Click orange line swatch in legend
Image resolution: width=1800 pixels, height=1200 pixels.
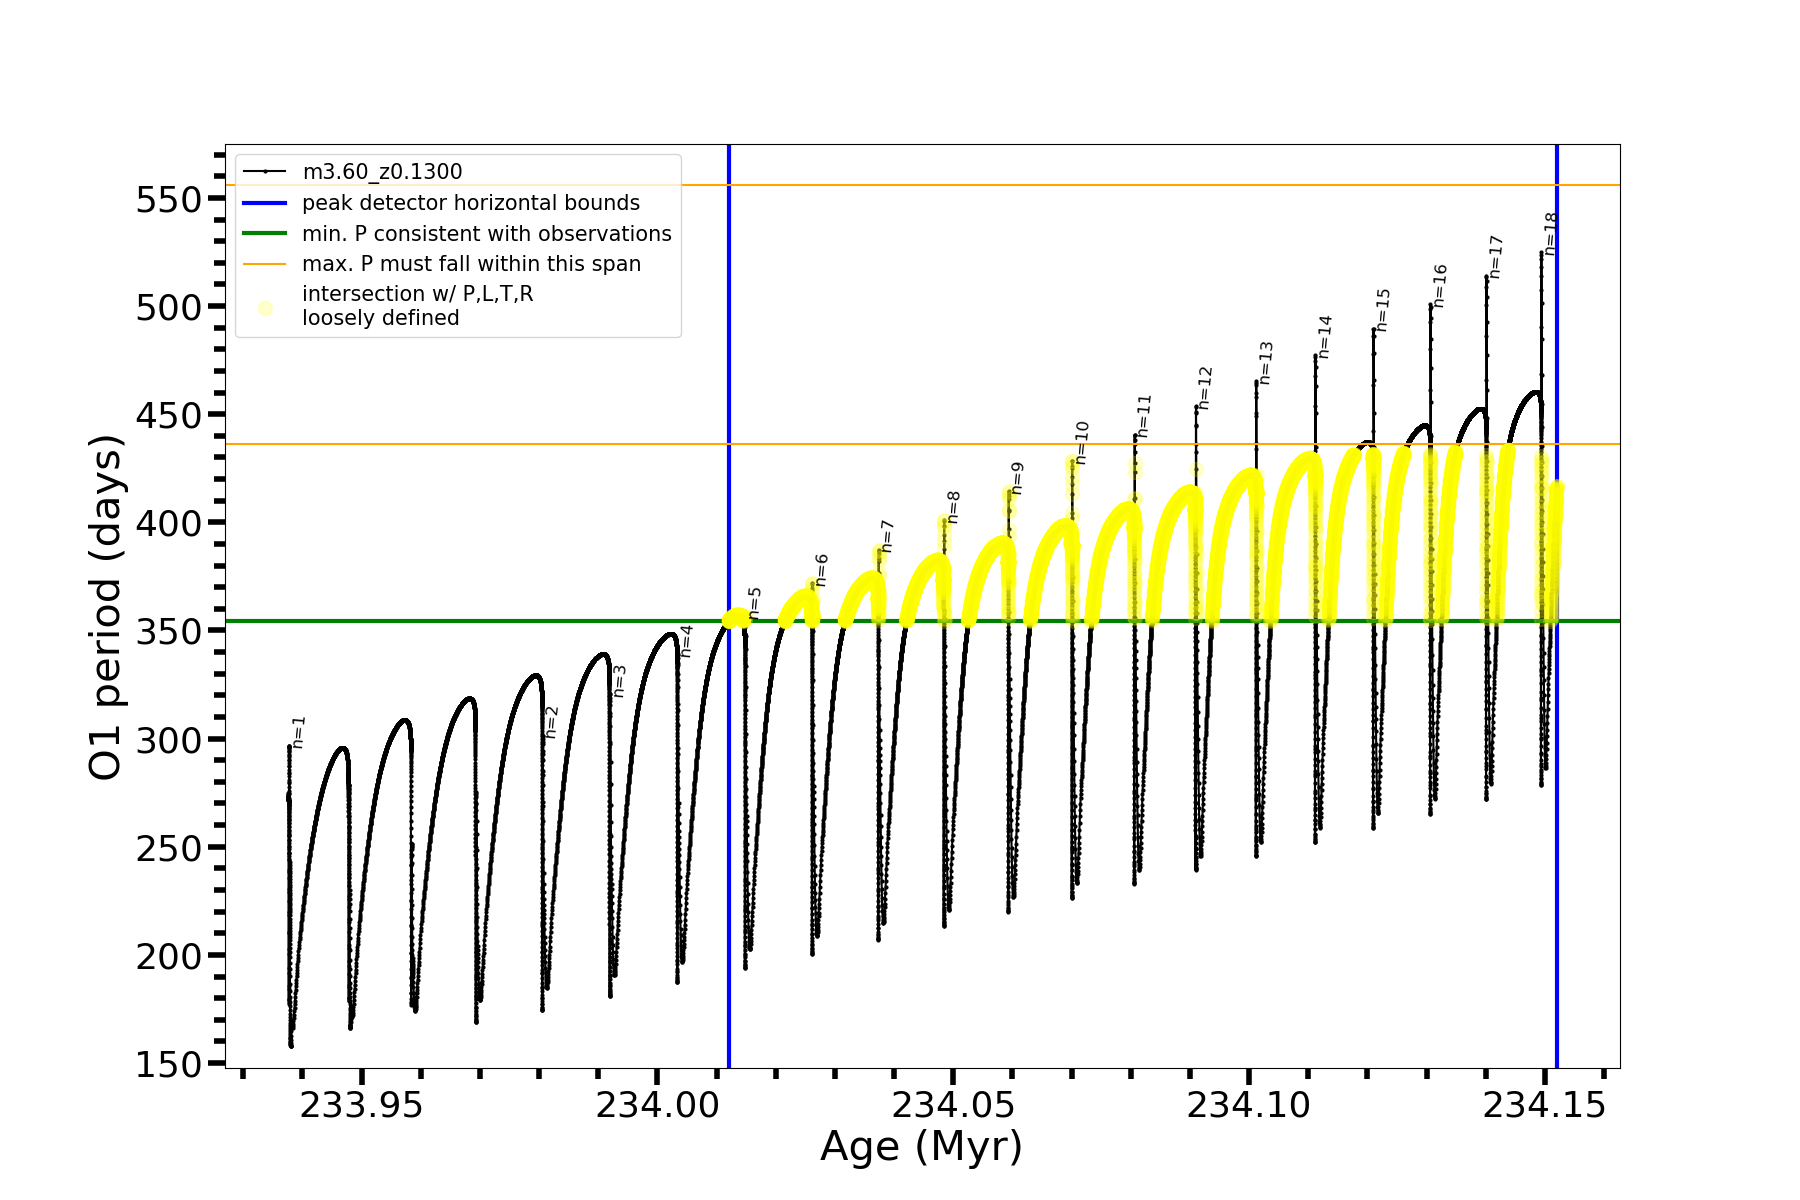click(265, 264)
